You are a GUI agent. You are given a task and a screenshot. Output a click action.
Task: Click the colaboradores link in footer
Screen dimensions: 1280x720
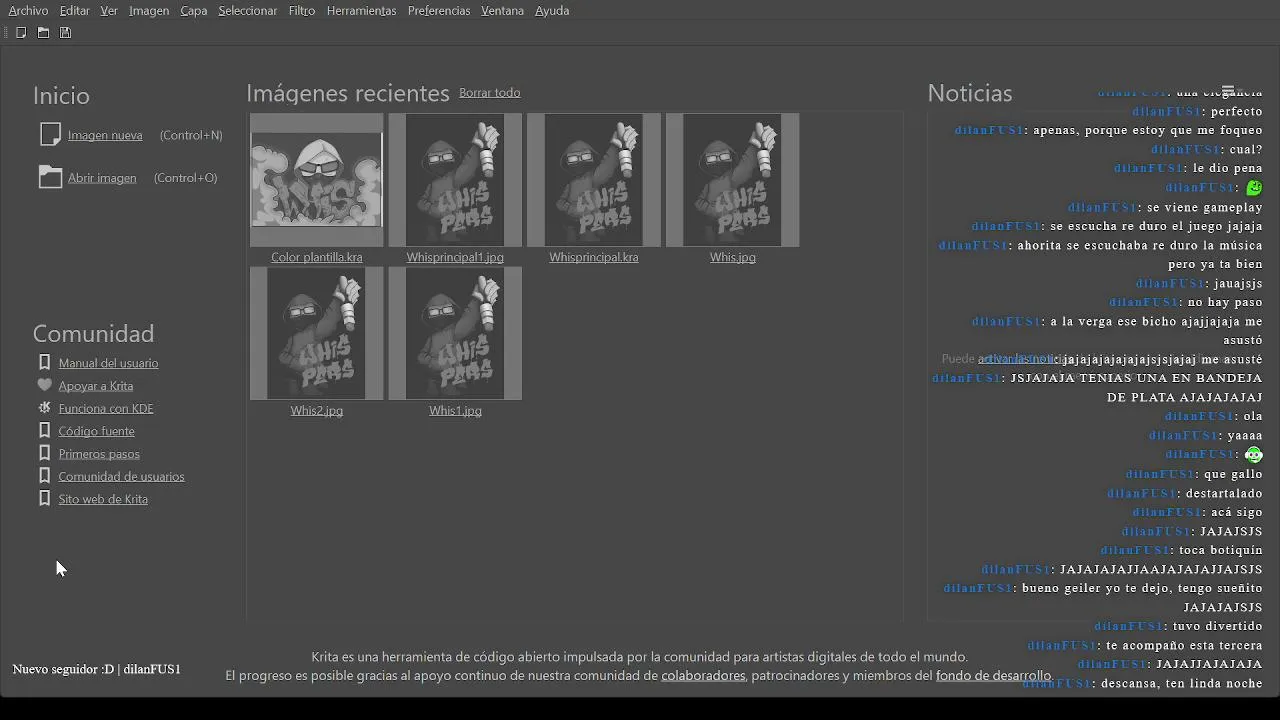click(x=703, y=675)
